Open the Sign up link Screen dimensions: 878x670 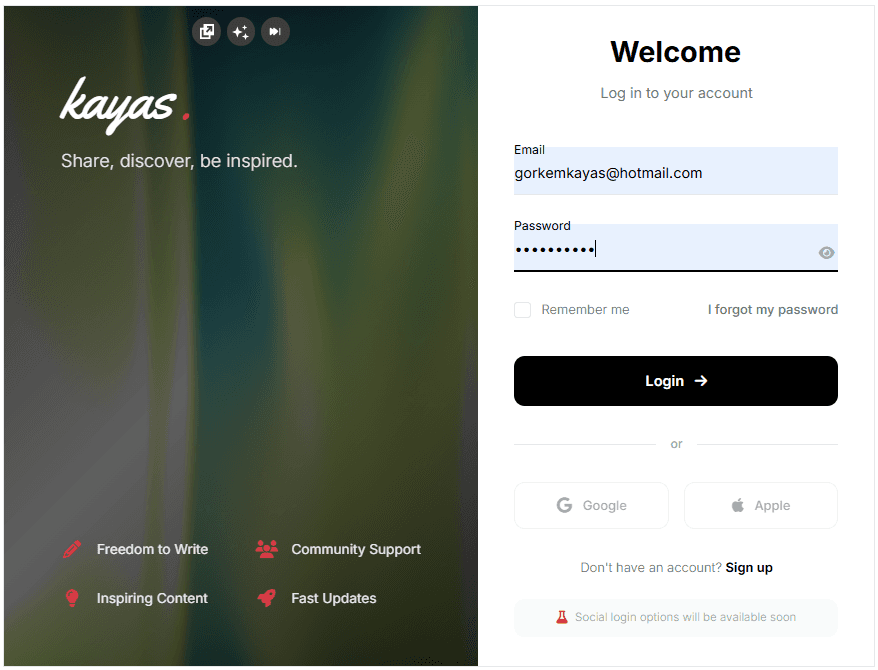point(749,568)
